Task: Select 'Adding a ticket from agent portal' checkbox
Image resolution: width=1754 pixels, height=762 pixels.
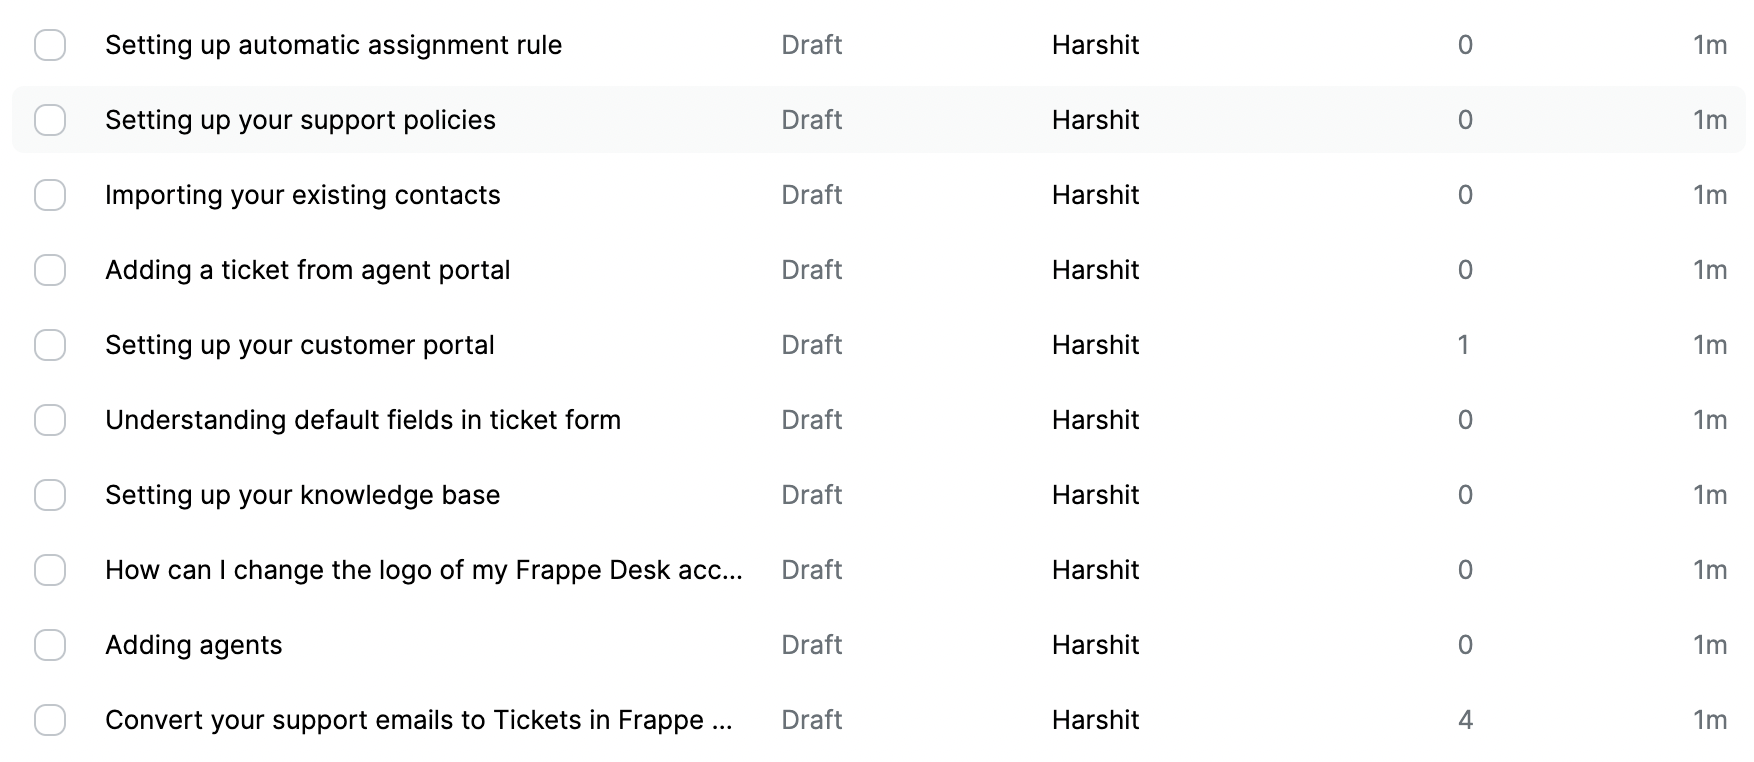Action: 50,269
